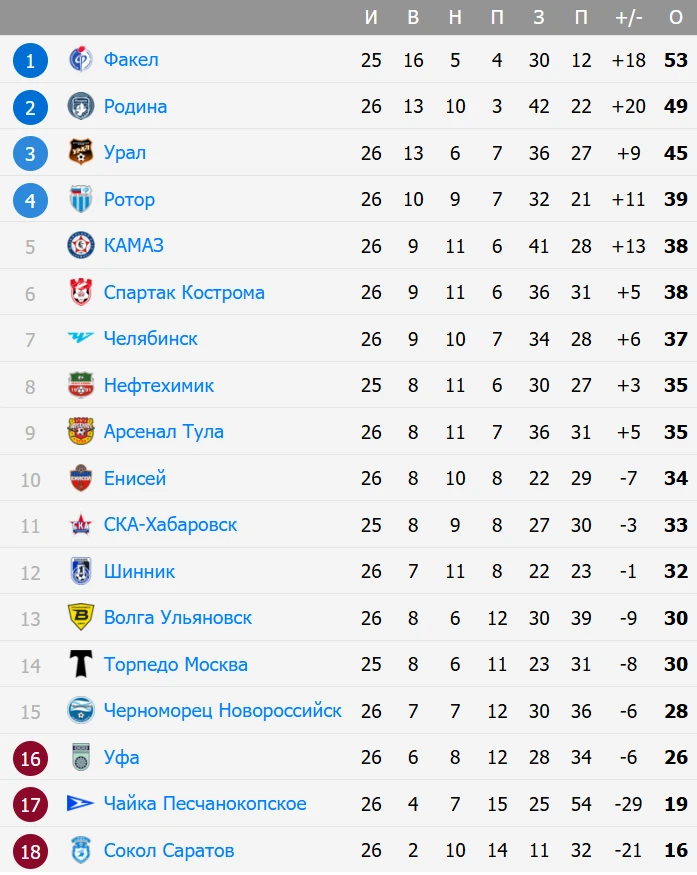The width and height of the screenshot is (697, 875).
Task: Click the Волга Ульяновск yellow logo
Action: (x=80, y=618)
